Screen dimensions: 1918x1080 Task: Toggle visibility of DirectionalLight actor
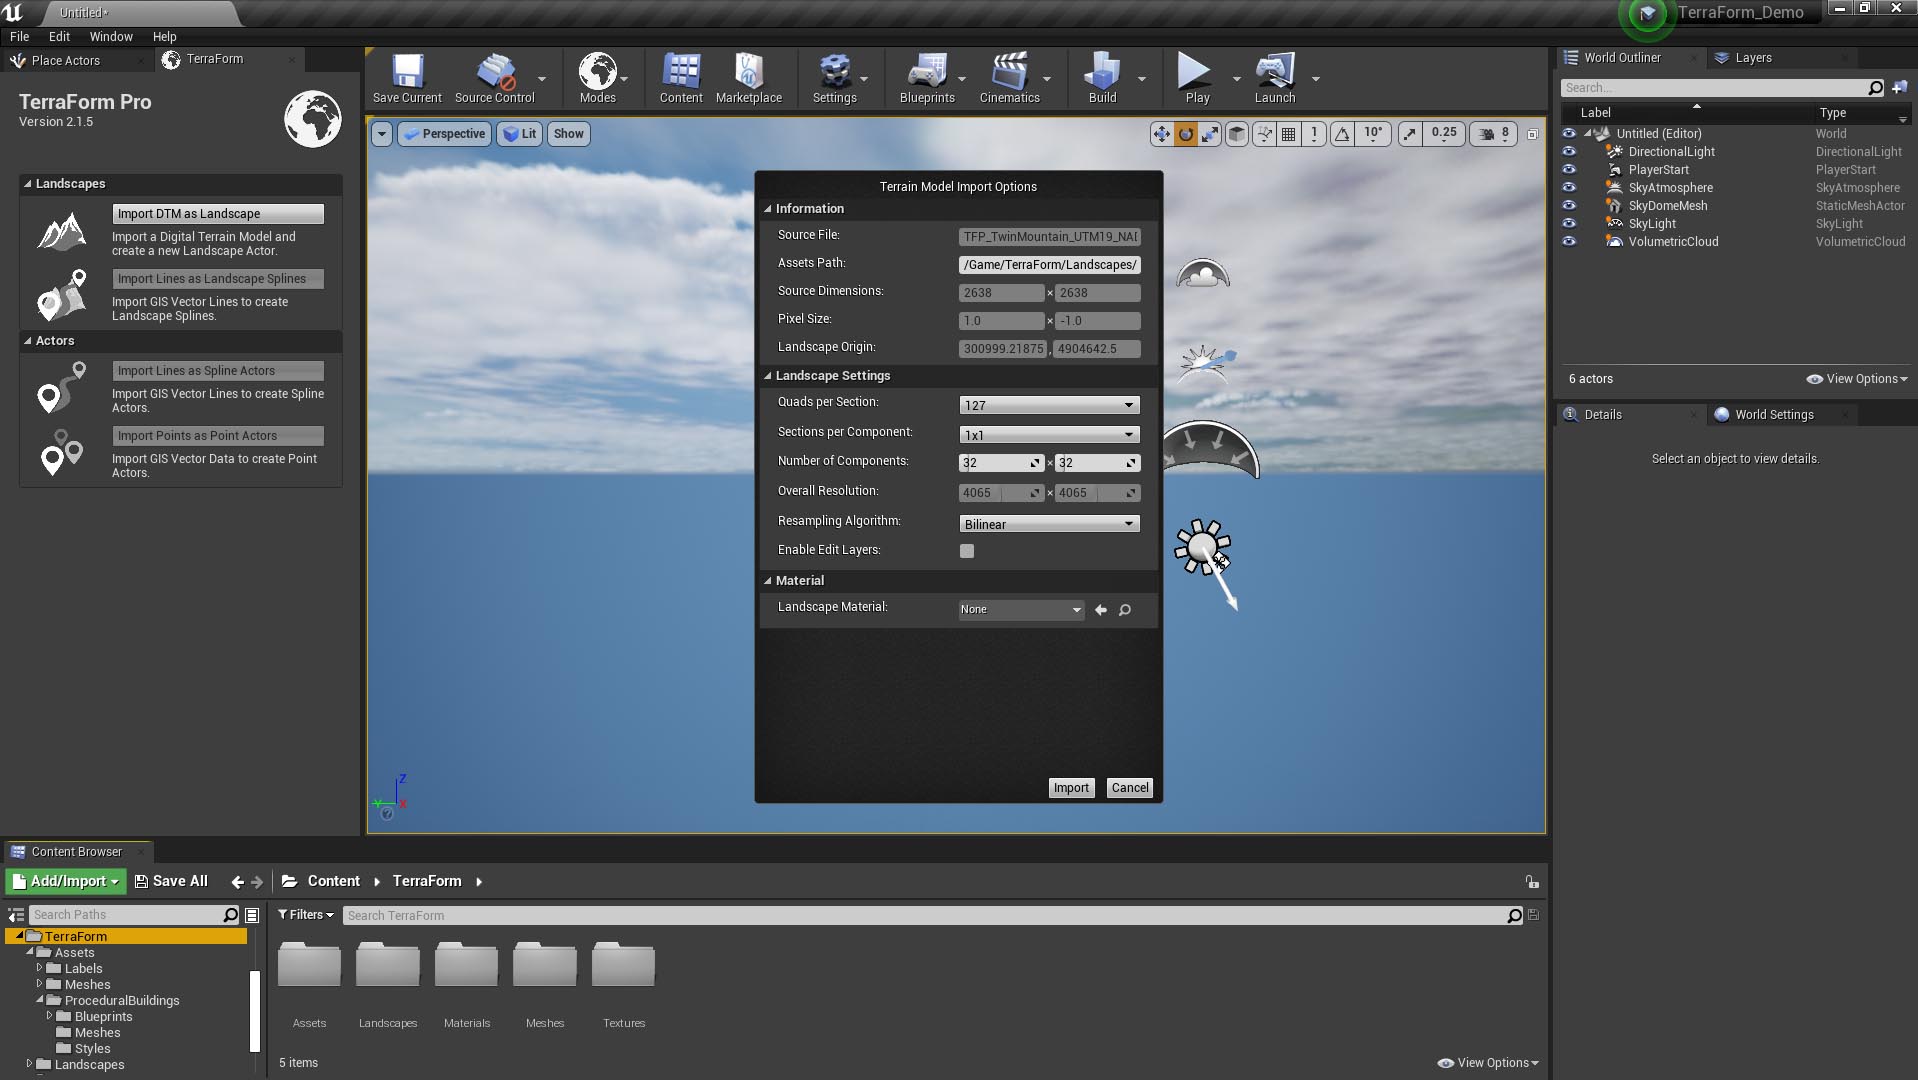click(x=1569, y=152)
